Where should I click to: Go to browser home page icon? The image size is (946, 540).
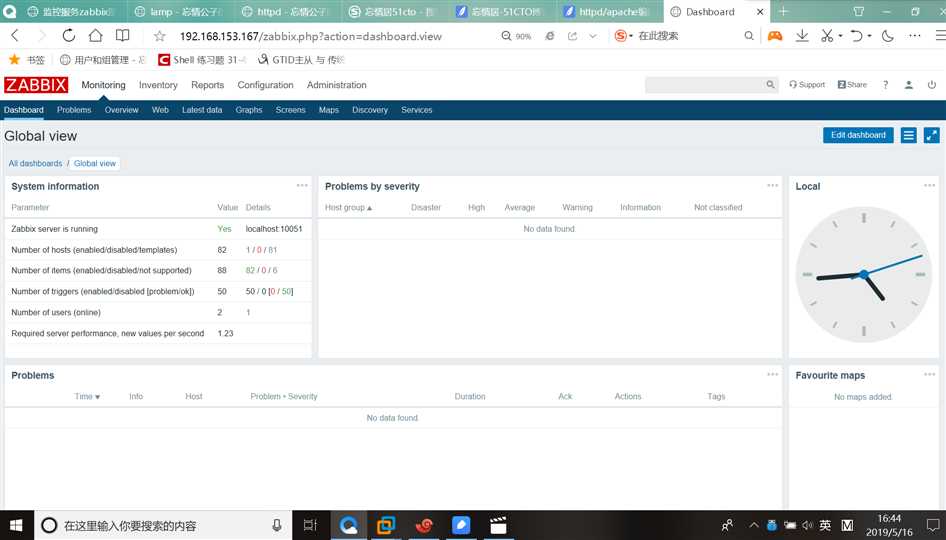click(95, 36)
